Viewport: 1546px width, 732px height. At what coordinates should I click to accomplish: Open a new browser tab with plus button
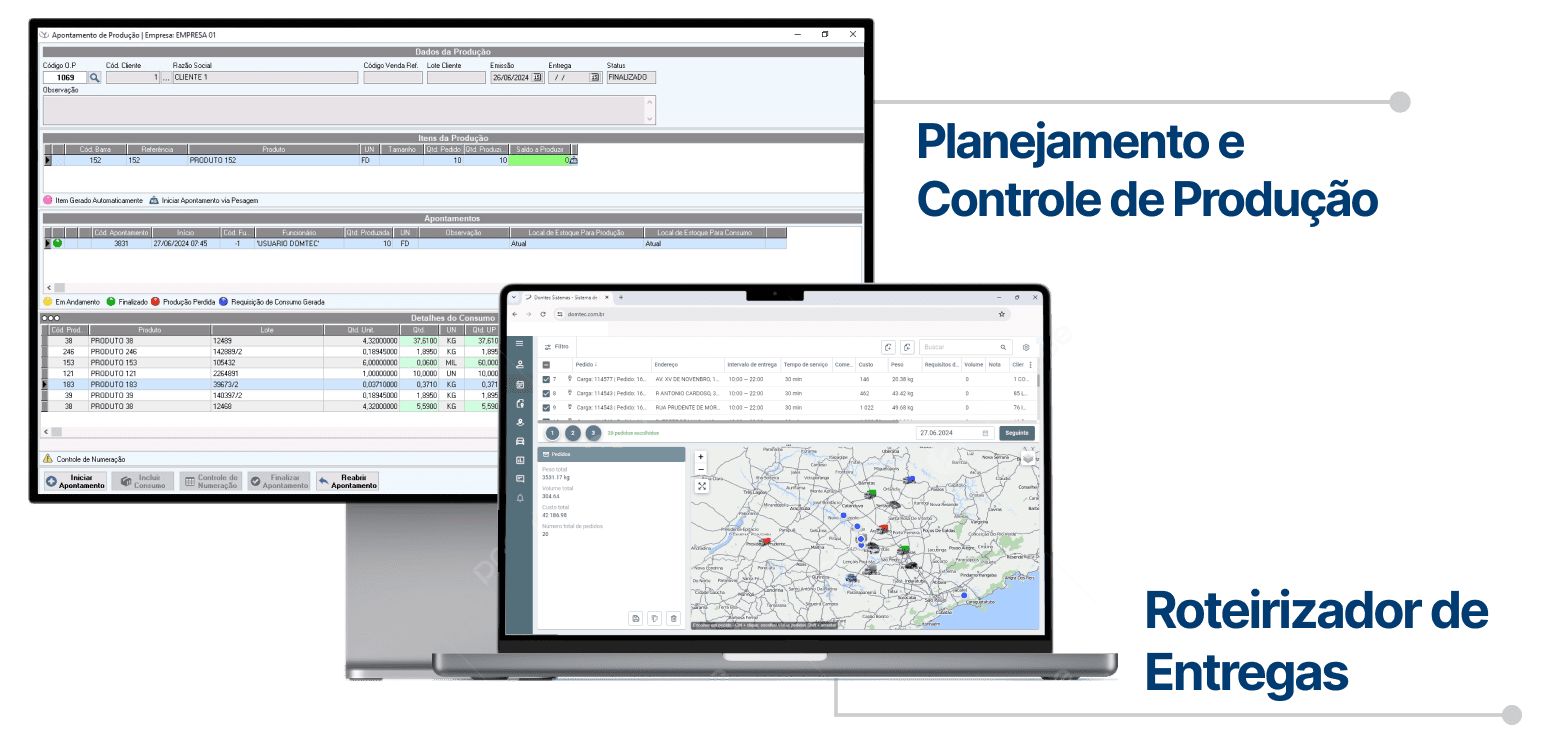pos(620,298)
